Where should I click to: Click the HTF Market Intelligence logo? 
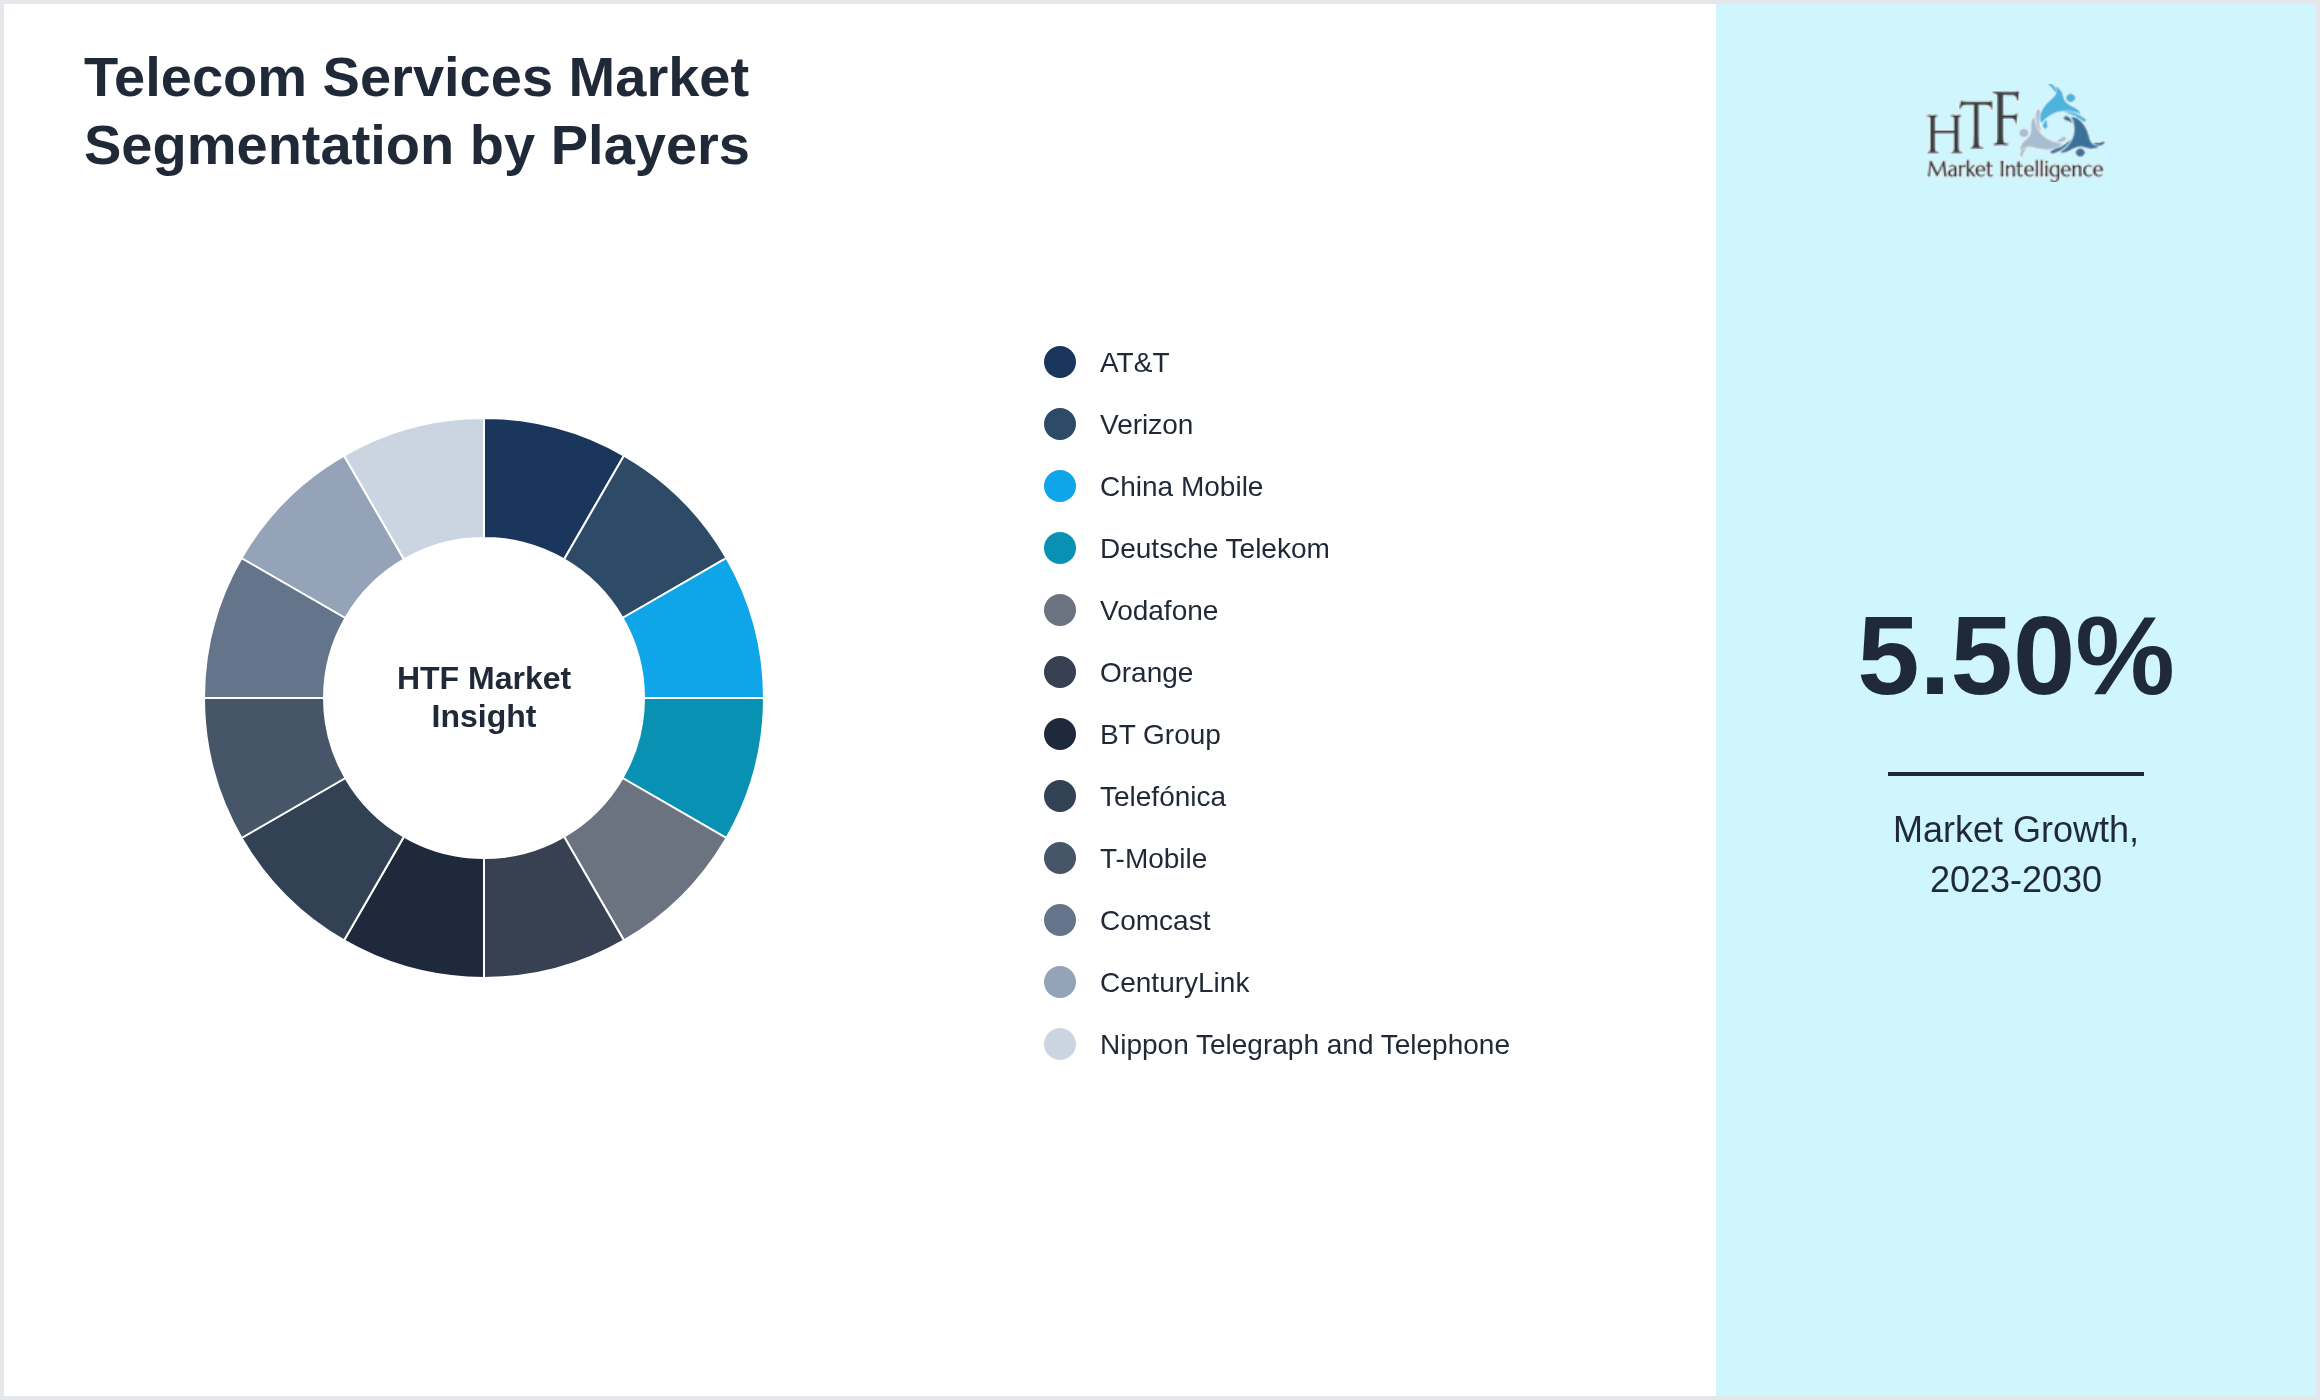[x=2016, y=130]
